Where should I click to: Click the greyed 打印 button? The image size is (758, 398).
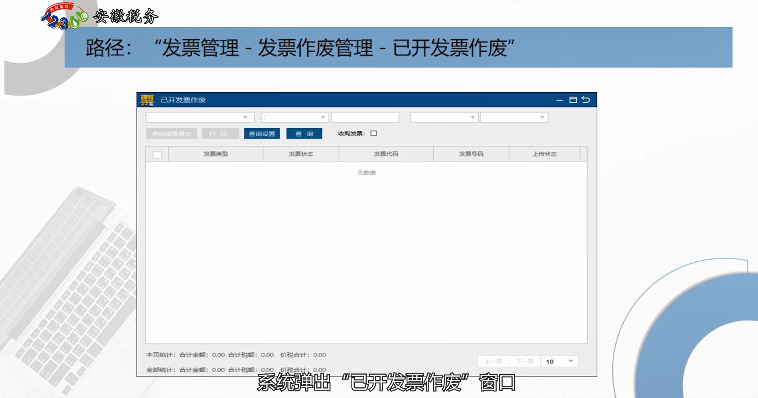click(220, 133)
